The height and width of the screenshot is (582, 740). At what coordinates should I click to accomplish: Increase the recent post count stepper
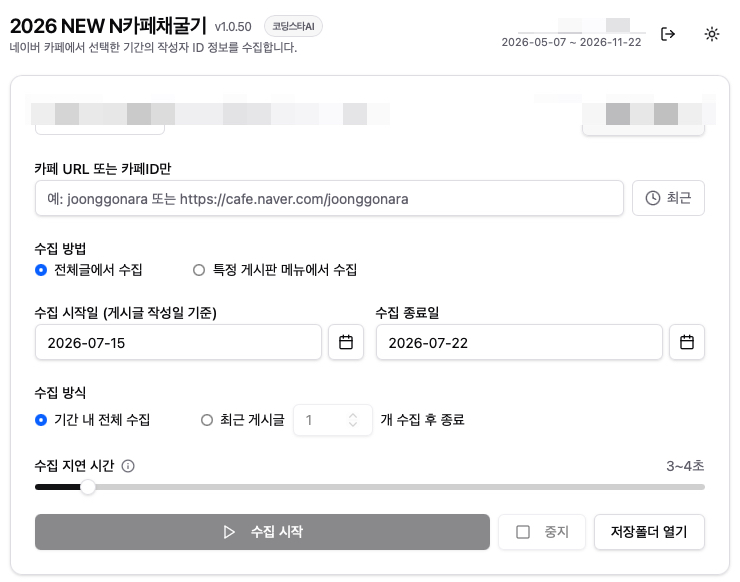tap(353, 416)
